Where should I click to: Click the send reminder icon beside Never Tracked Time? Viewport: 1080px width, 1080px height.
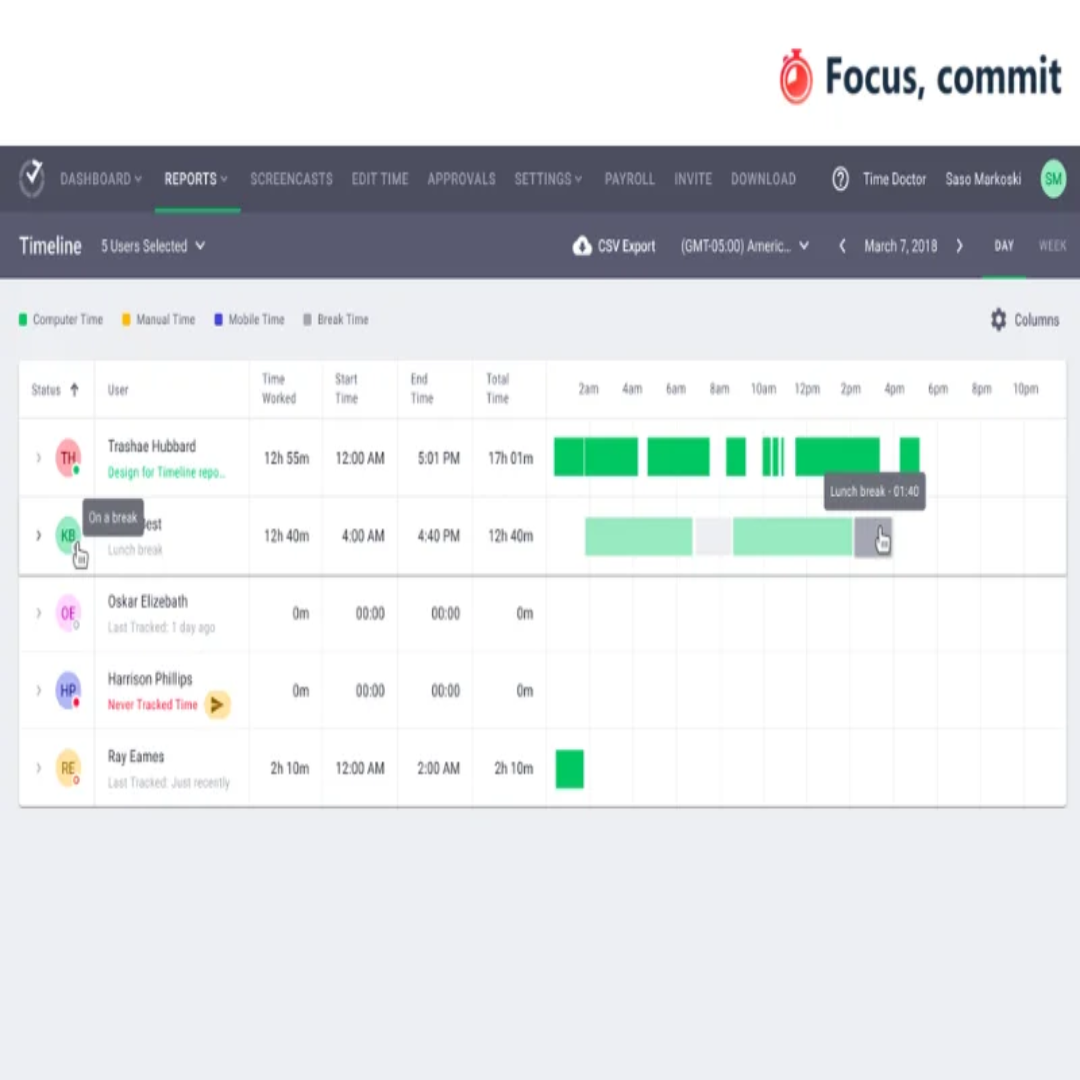[217, 705]
